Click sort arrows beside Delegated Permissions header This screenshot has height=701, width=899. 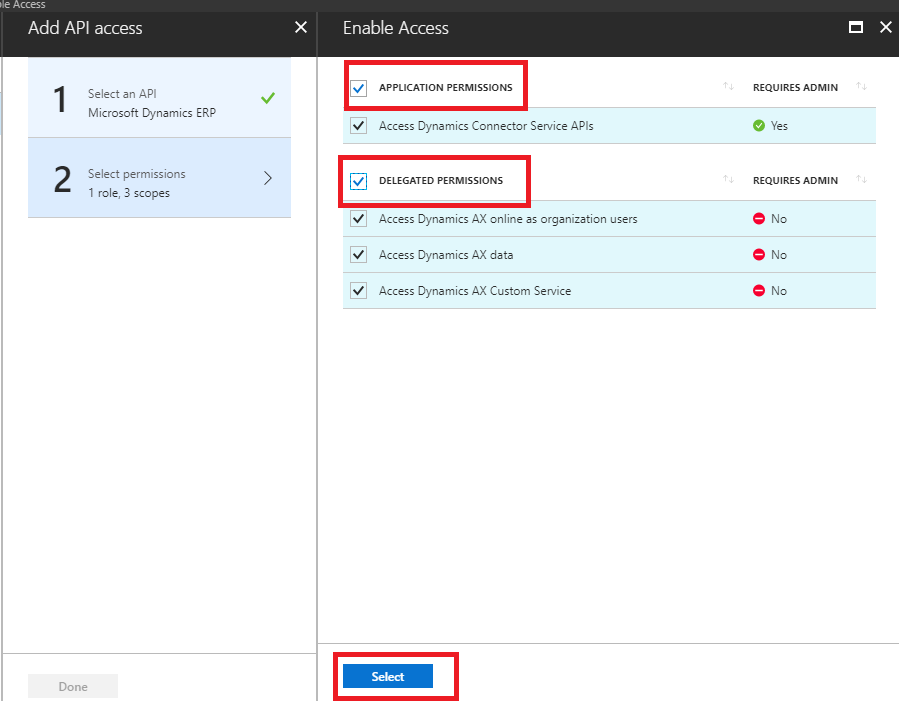(728, 181)
